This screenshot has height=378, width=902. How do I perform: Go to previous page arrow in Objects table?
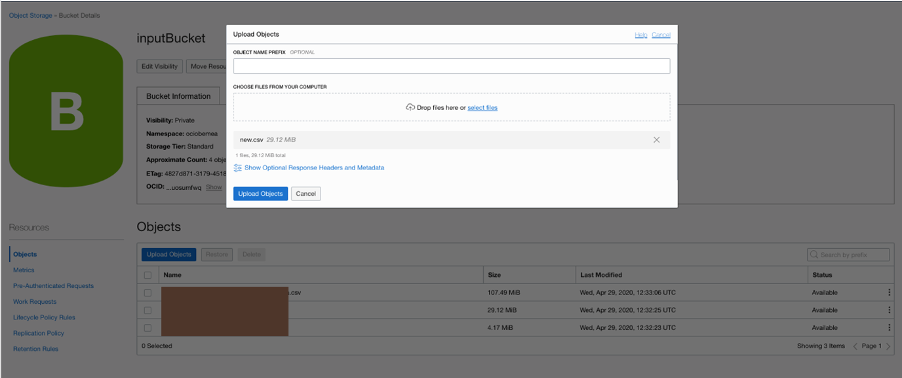[855, 346]
